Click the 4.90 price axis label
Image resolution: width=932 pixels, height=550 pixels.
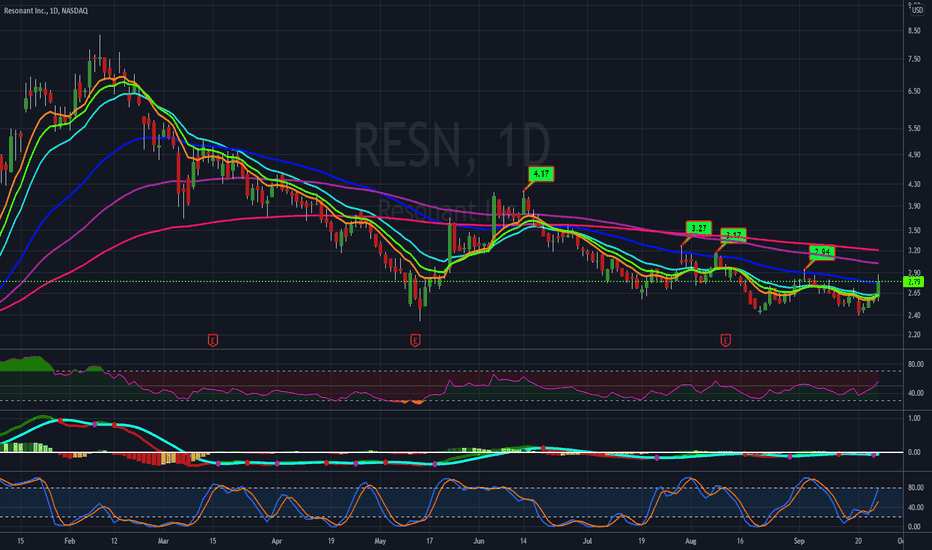(914, 155)
